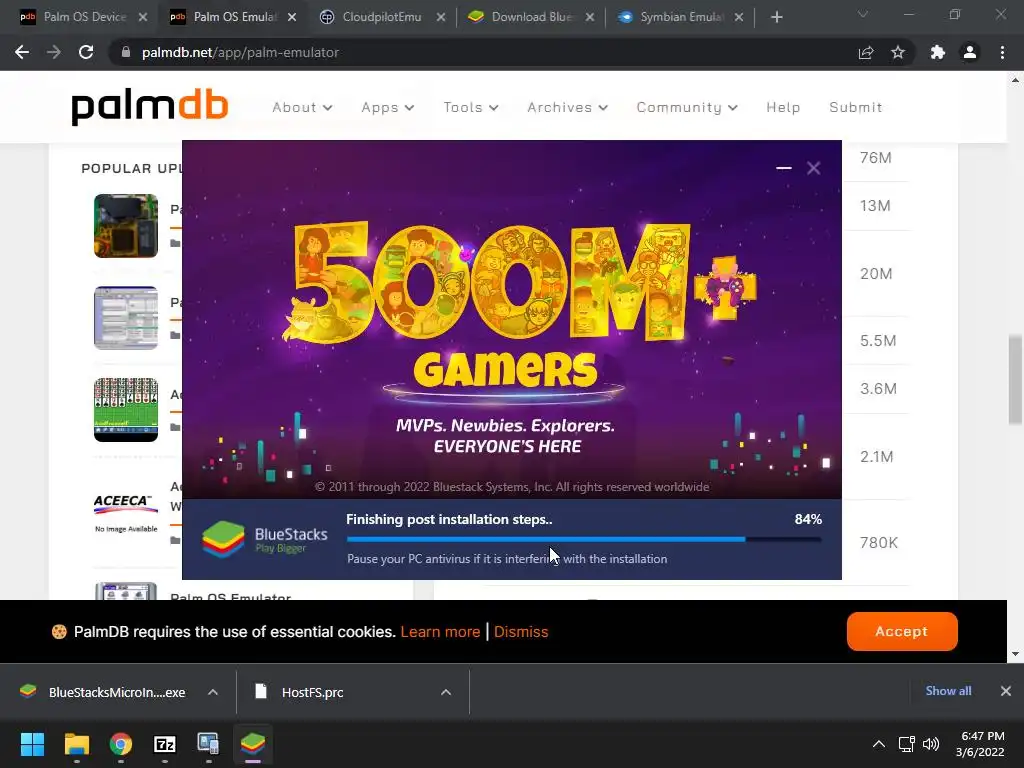The image size is (1024, 768).
Task: Click the 76M size value
Action: (876, 158)
